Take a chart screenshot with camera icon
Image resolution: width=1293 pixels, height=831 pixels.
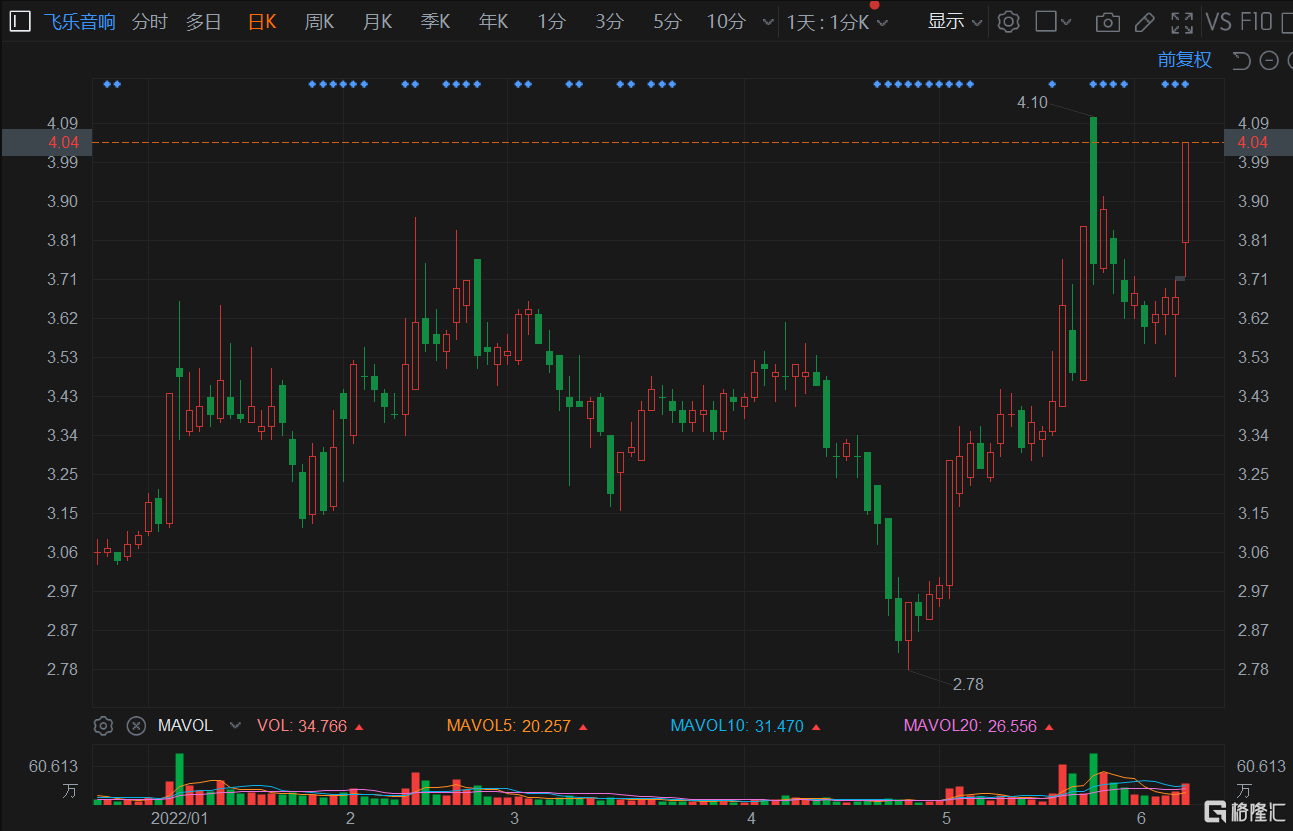click(1107, 22)
